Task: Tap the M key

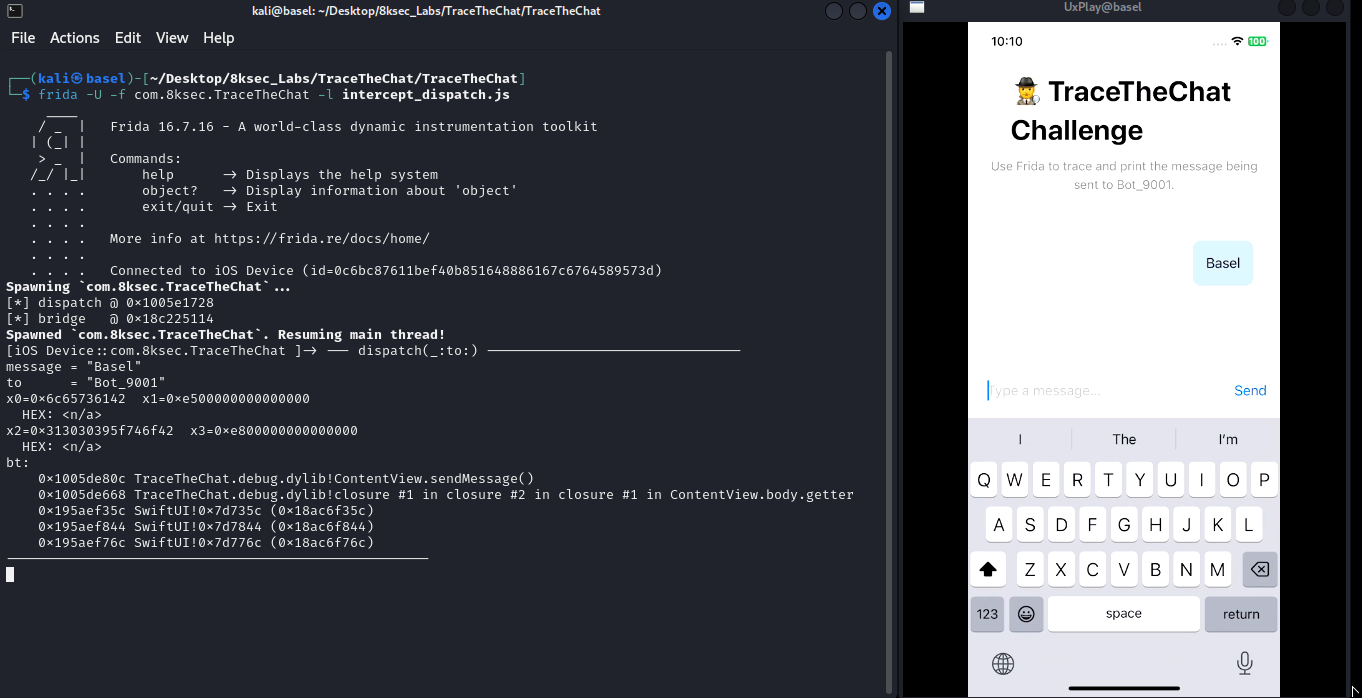Action: point(1217,570)
